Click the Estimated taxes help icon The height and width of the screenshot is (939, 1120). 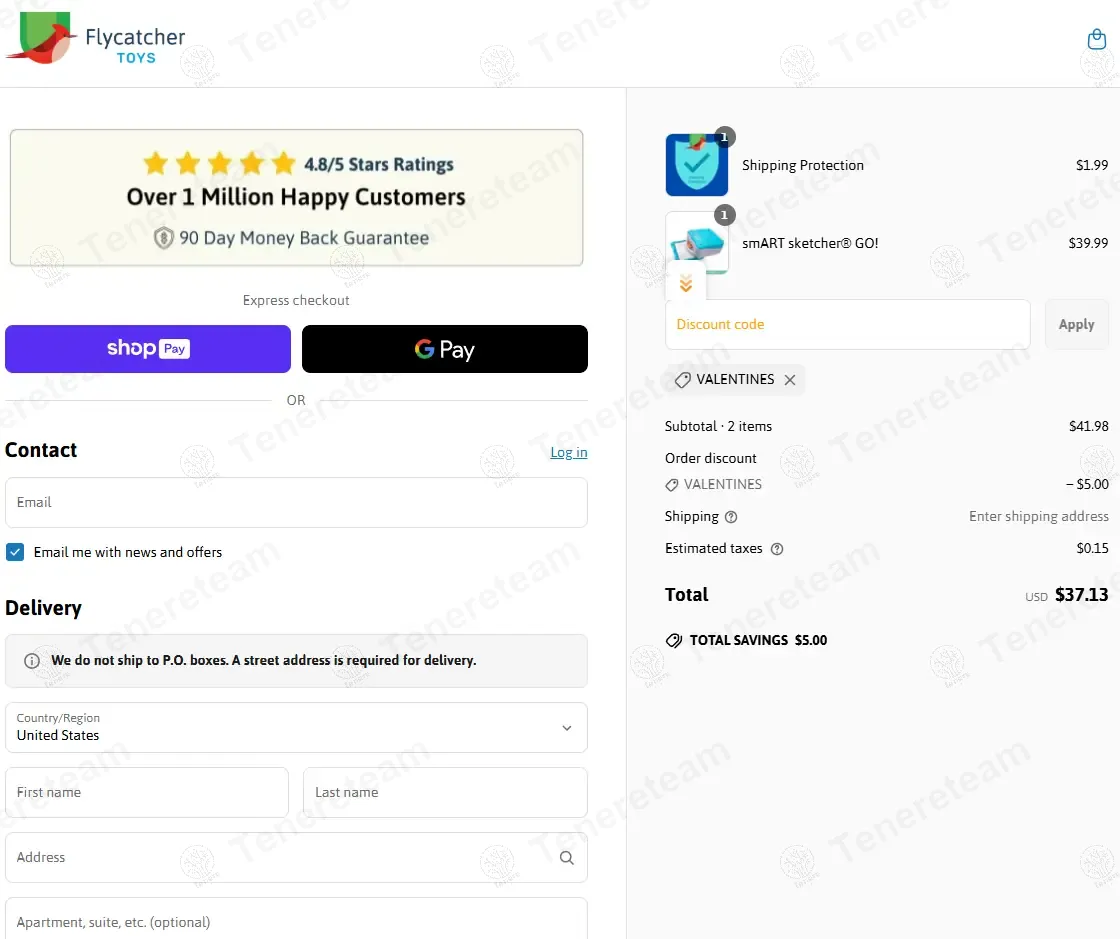click(777, 549)
